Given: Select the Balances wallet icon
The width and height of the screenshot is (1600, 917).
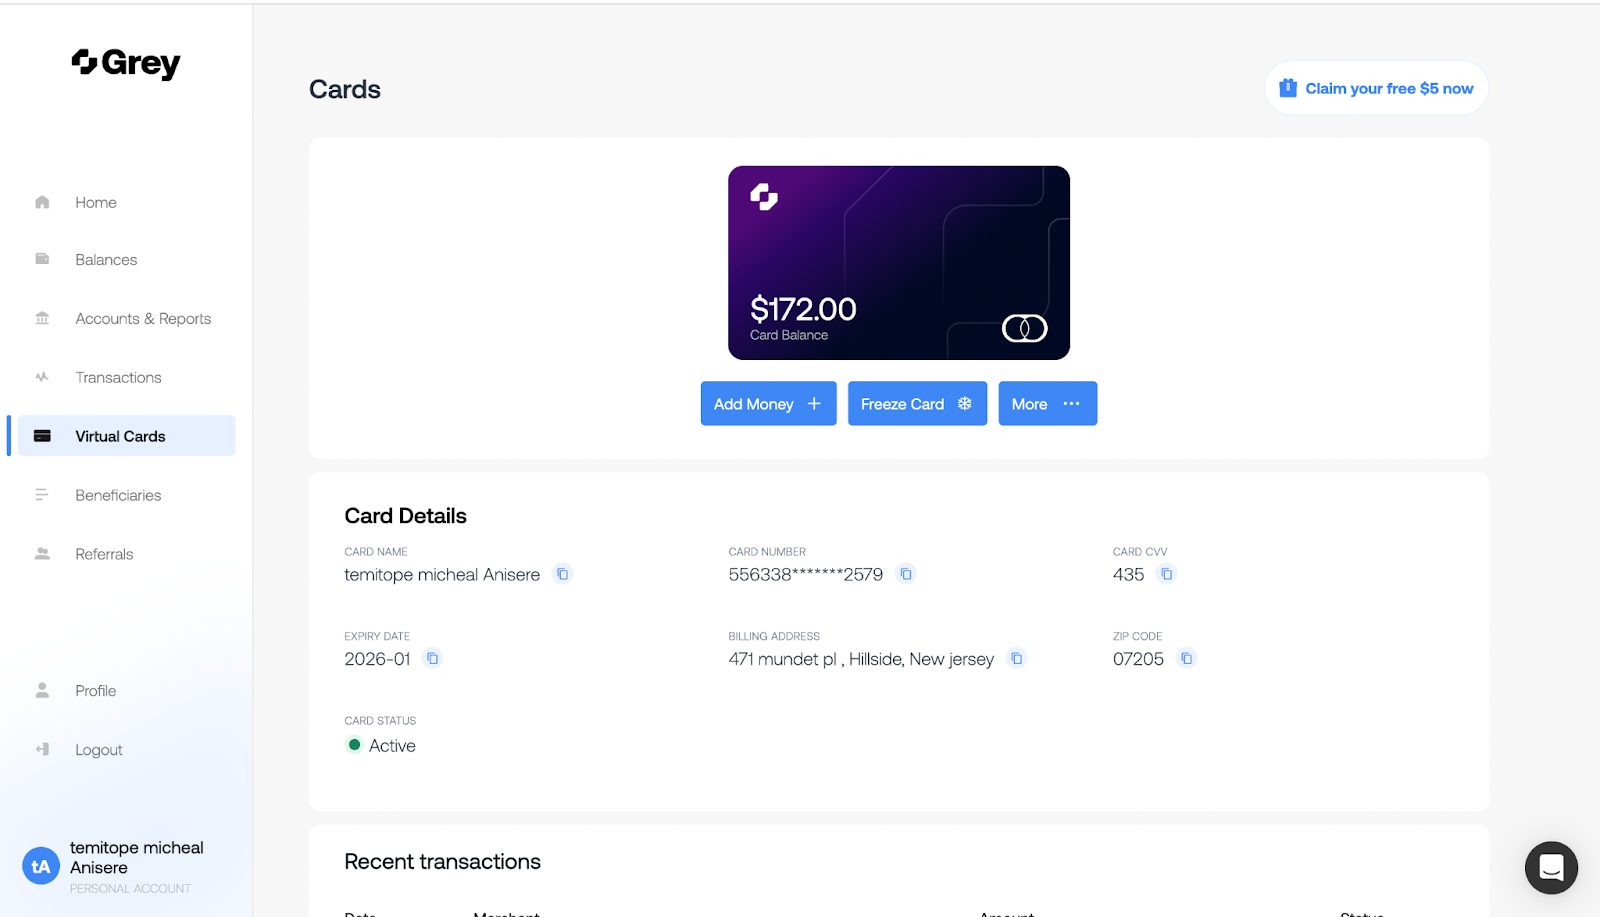Looking at the screenshot, I should (x=41, y=259).
